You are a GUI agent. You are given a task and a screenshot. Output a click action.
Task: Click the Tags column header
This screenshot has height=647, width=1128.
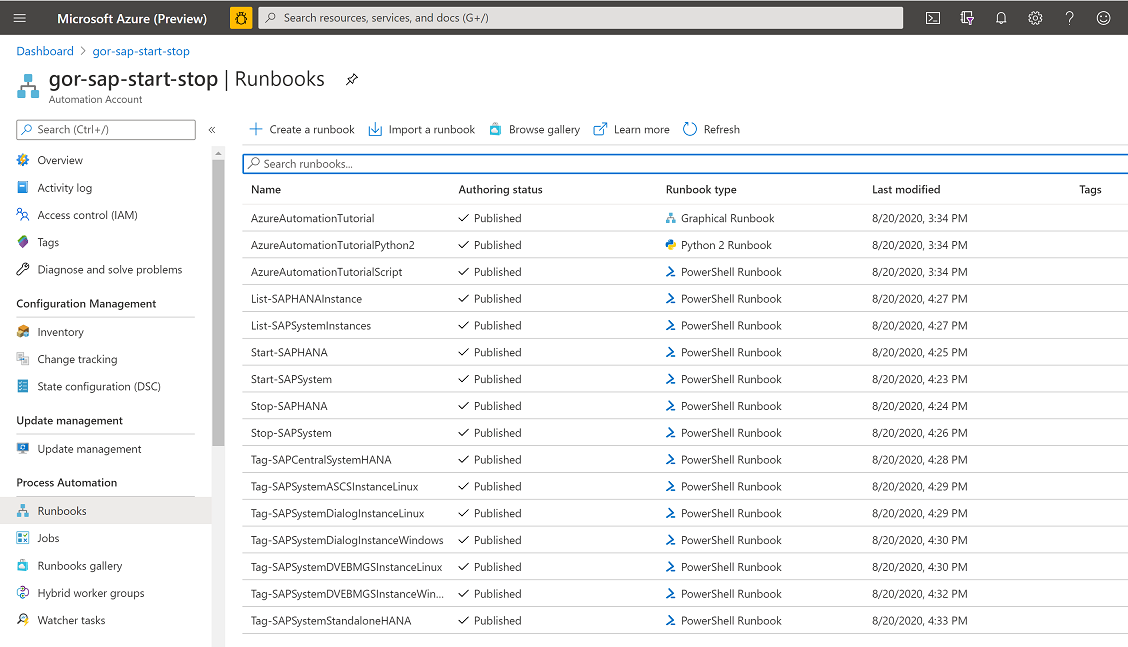(1090, 190)
